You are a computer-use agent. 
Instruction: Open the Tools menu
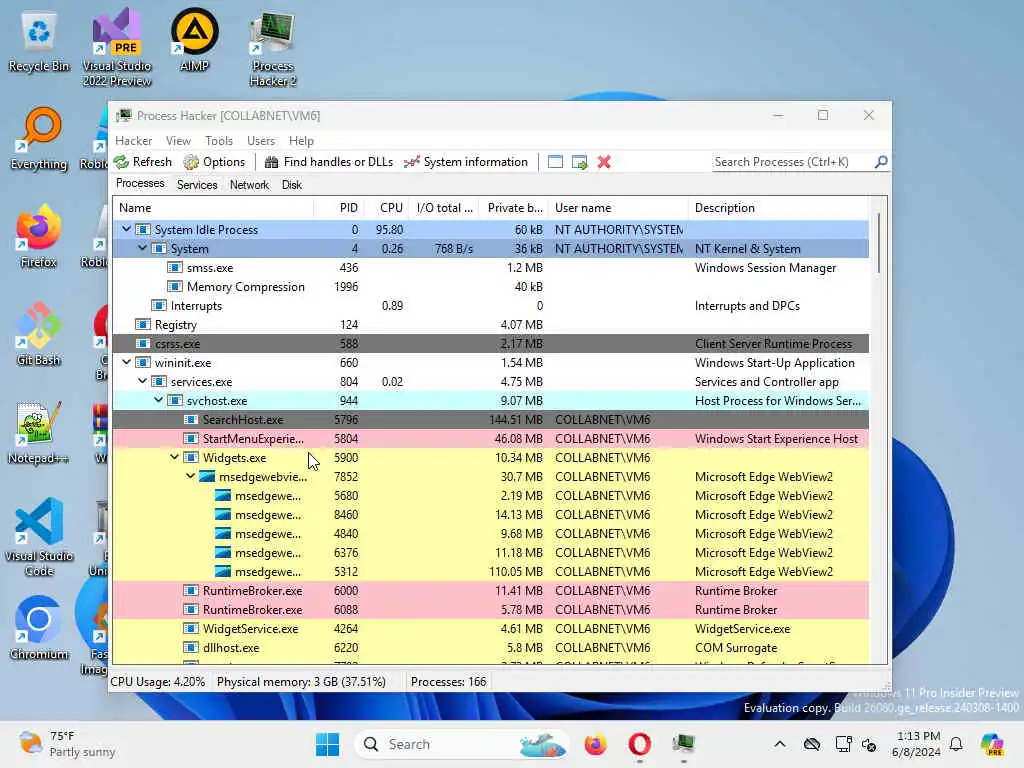tap(219, 140)
